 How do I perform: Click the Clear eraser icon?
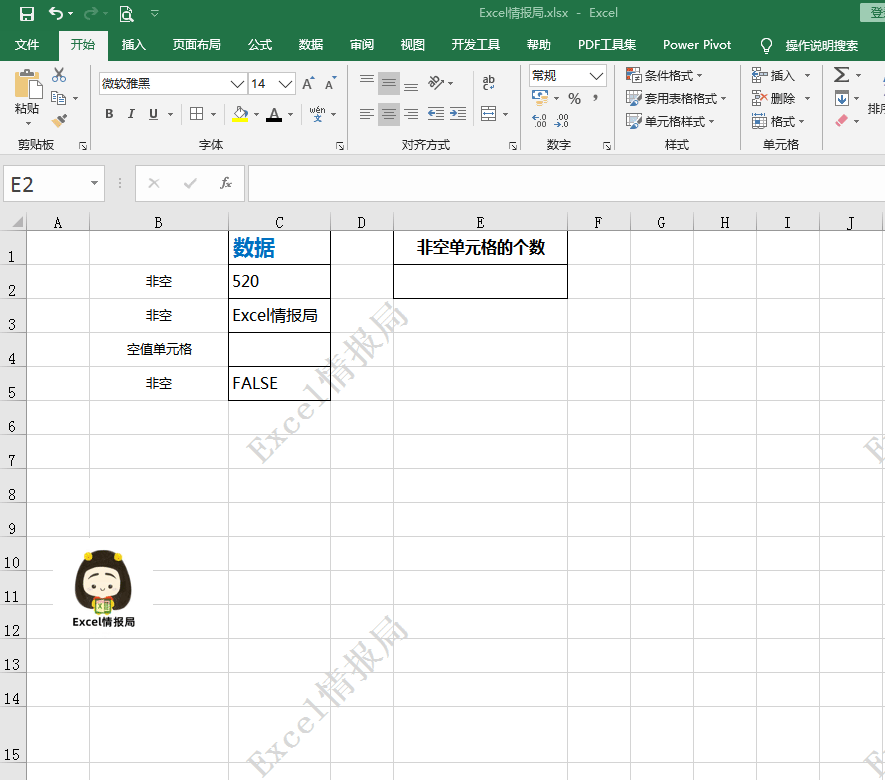pos(842,120)
